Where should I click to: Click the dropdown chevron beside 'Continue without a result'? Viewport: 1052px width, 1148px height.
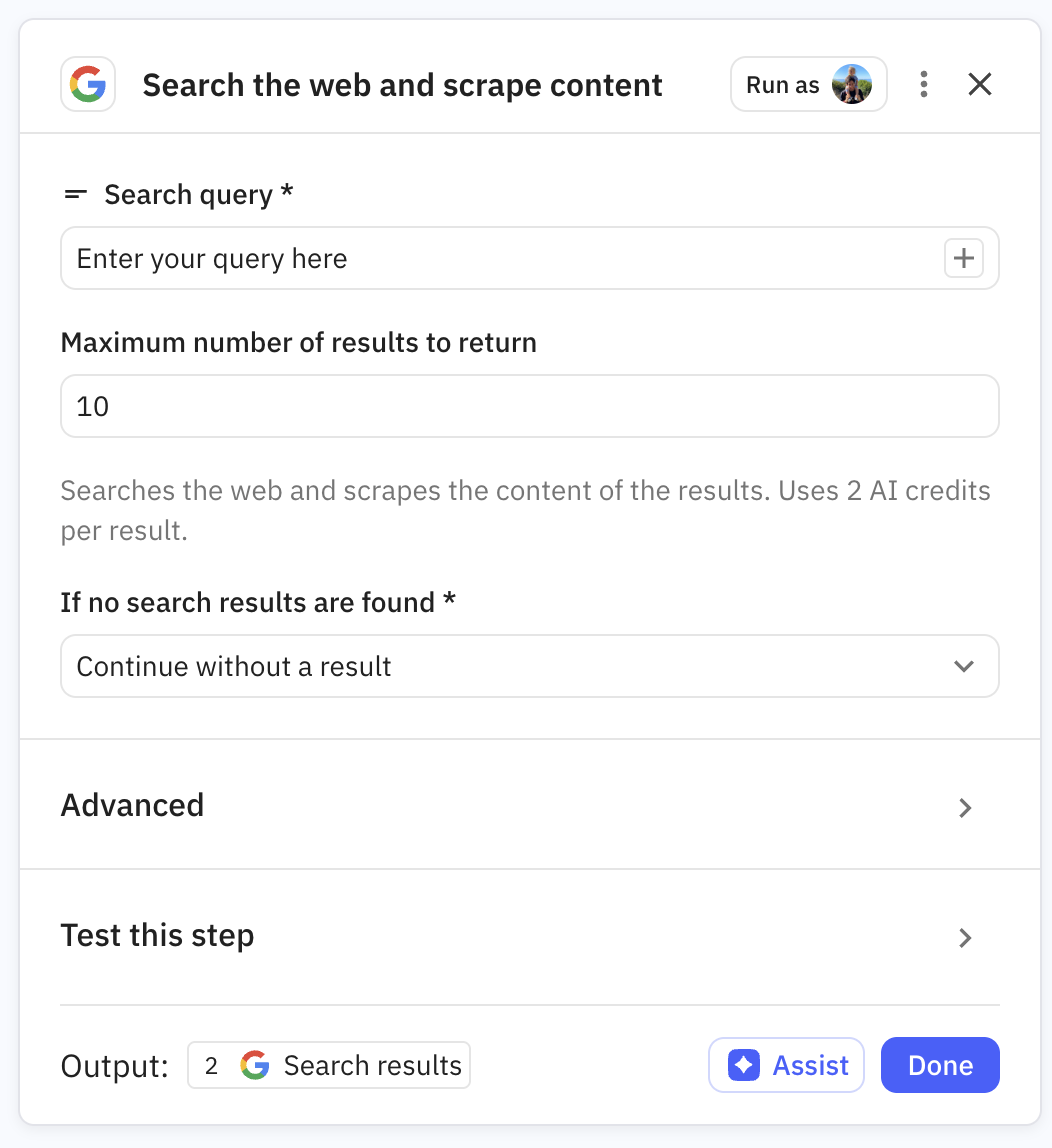click(x=964, y=667)
